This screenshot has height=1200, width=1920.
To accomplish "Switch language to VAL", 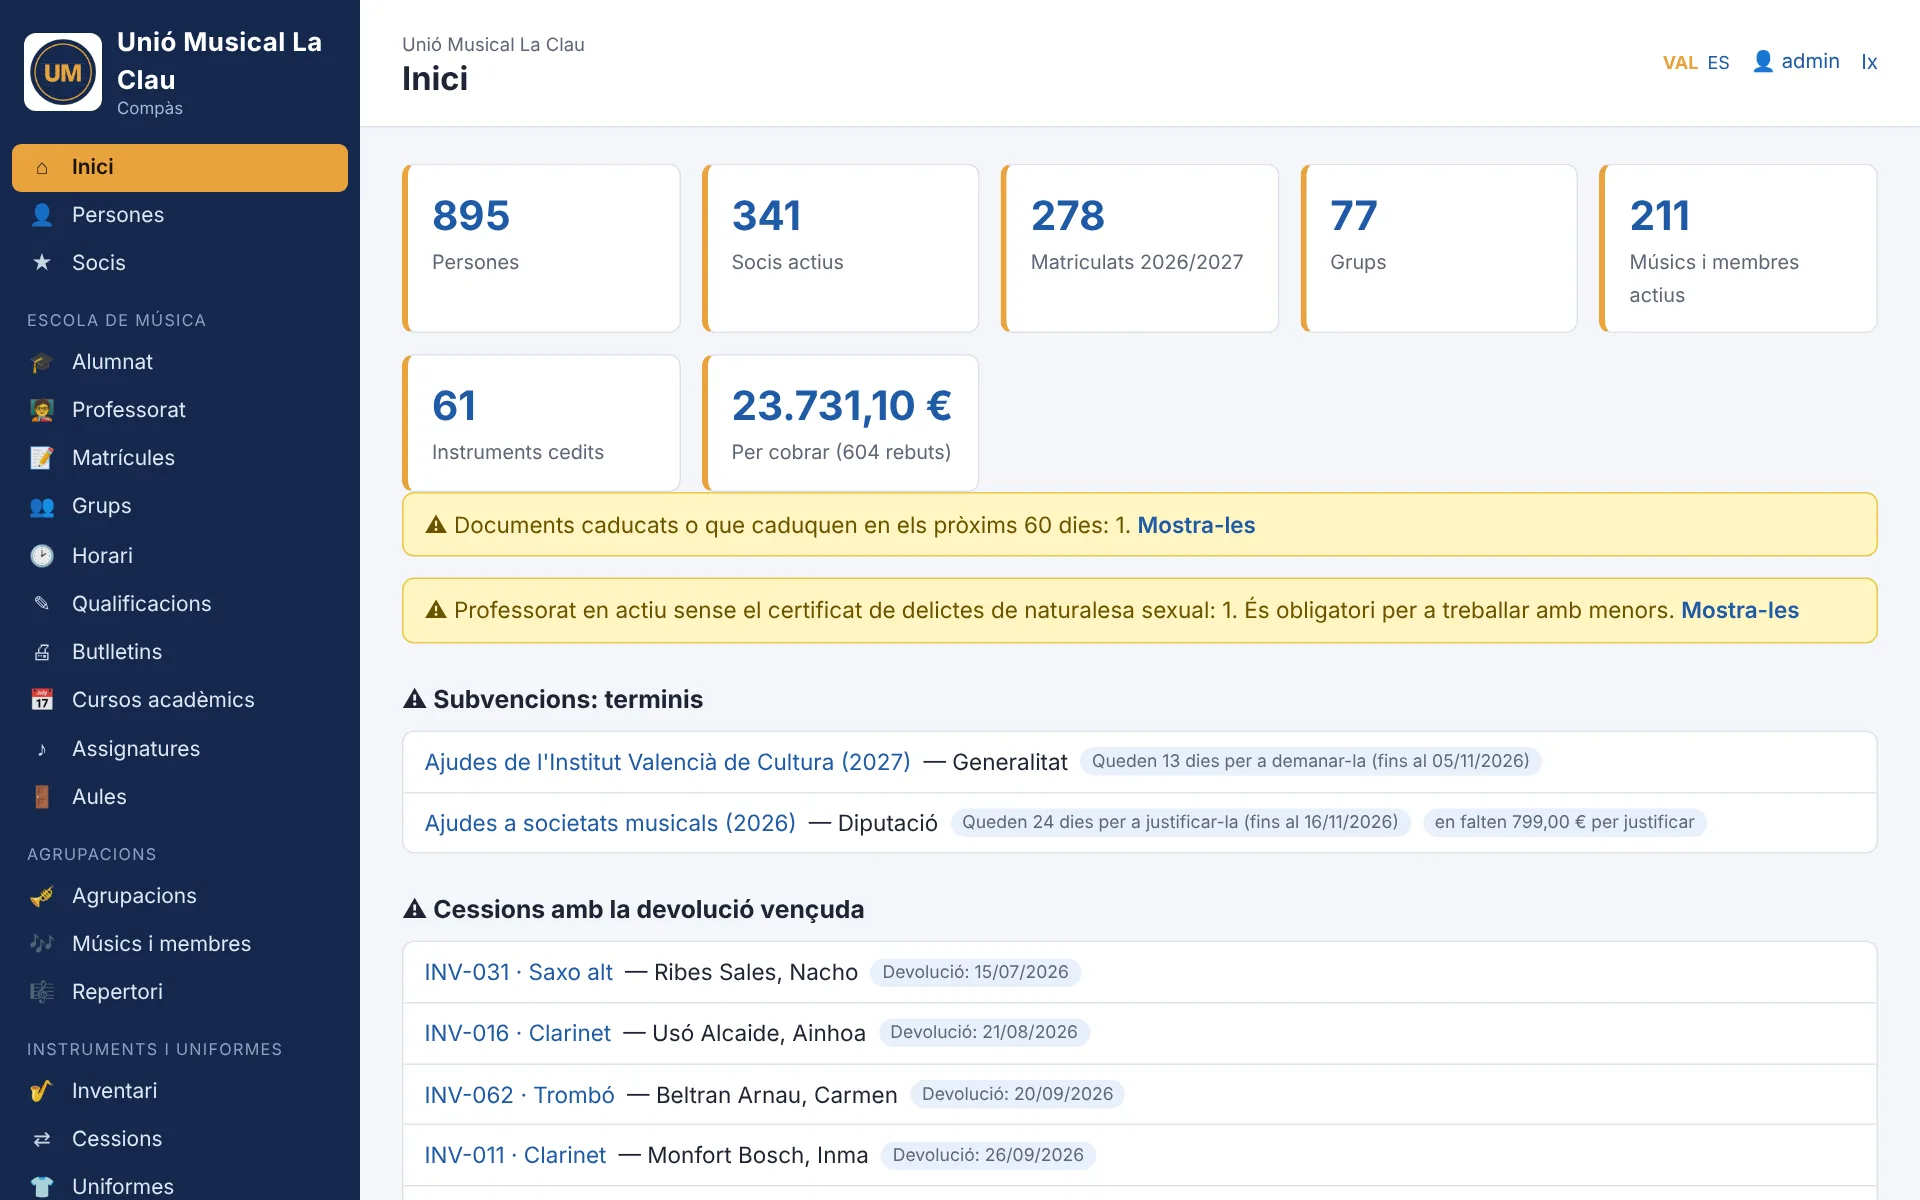I will [1680, 62].
